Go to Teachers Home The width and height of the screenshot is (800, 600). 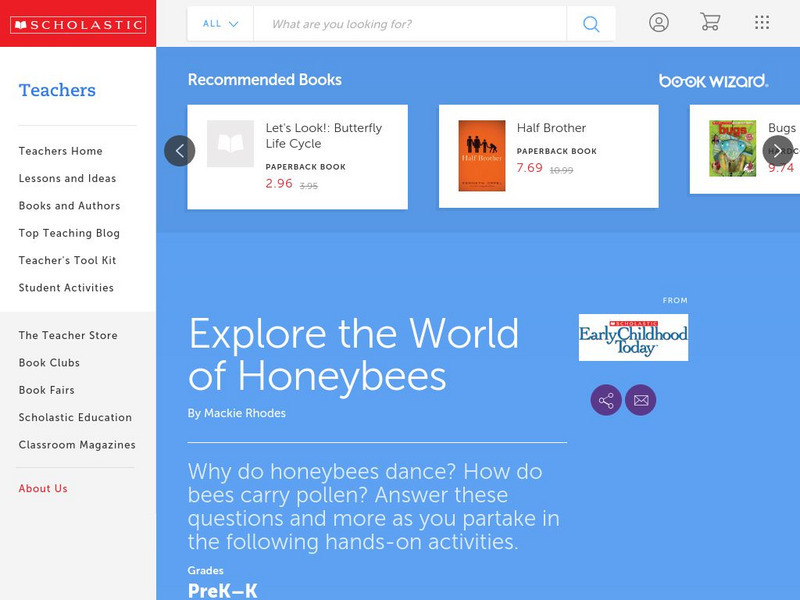point(61,151)
